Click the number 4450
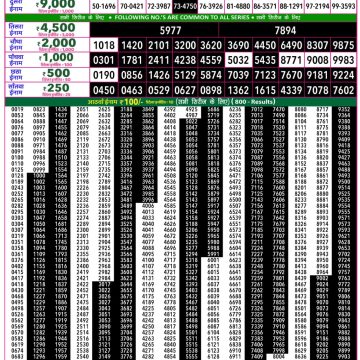This screenshot has height=360, width=360. point(265,45)
